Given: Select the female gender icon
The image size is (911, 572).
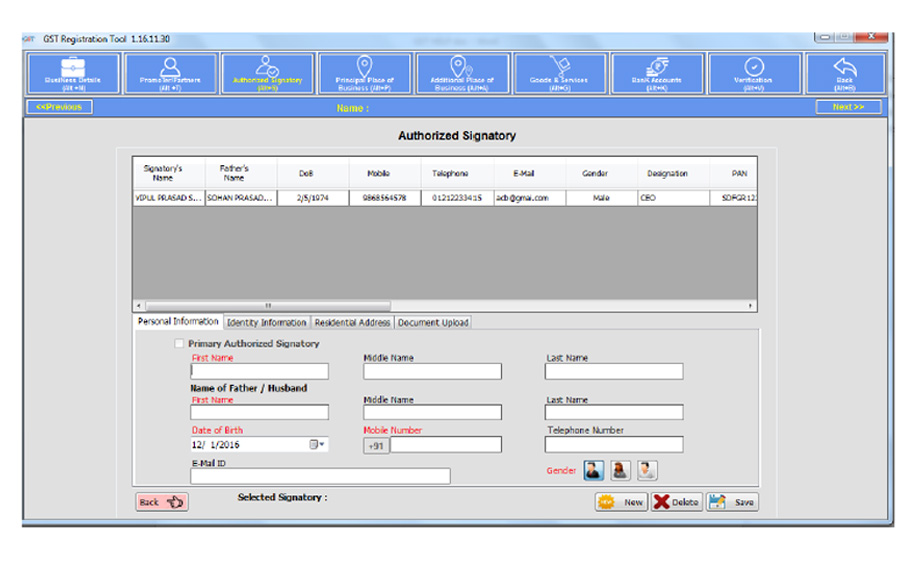Looking at the screenshot, I should [620, 470].
